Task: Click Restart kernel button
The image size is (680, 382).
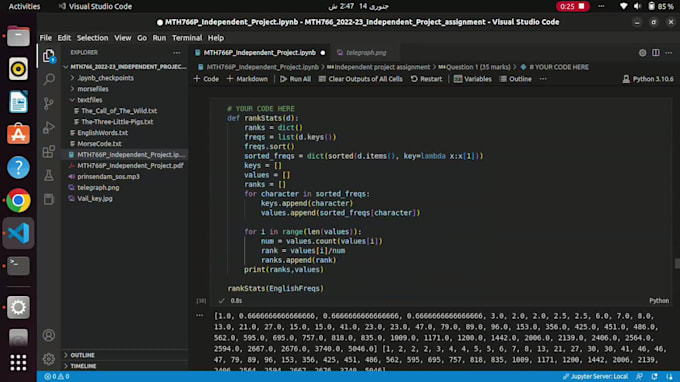Action: pos(426,79)
